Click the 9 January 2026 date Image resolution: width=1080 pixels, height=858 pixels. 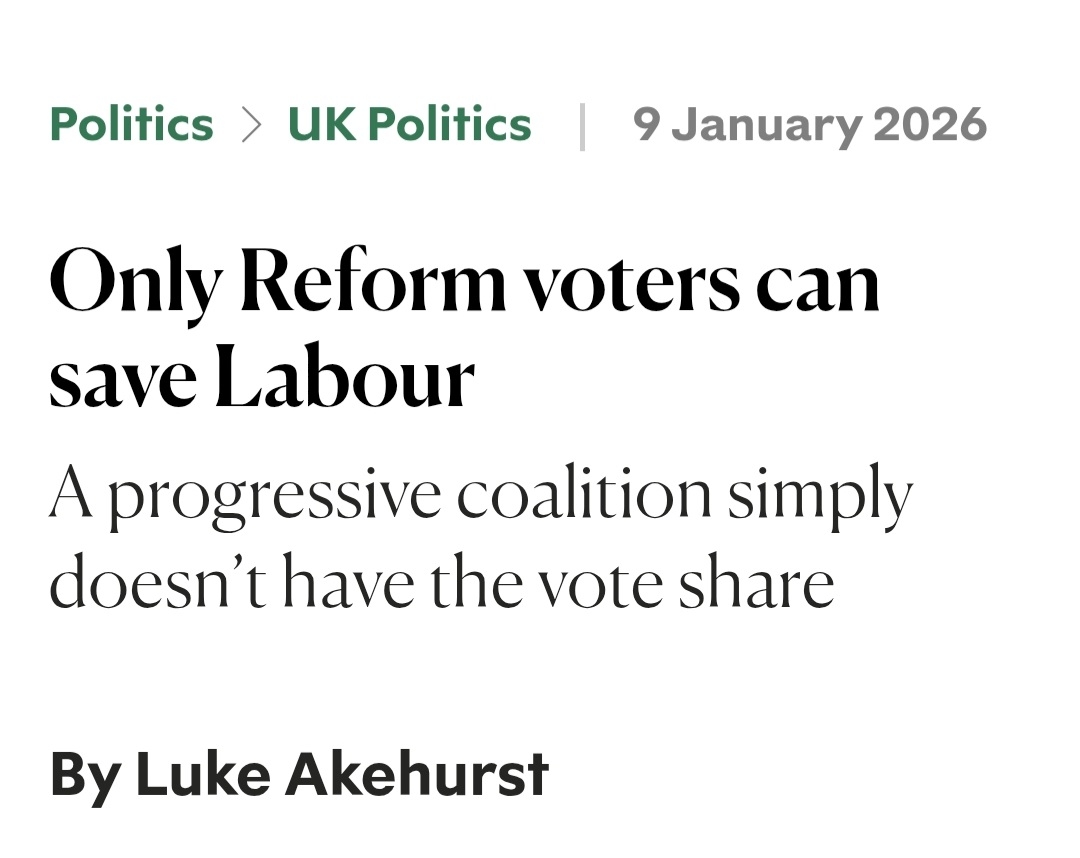click(810, 125)
